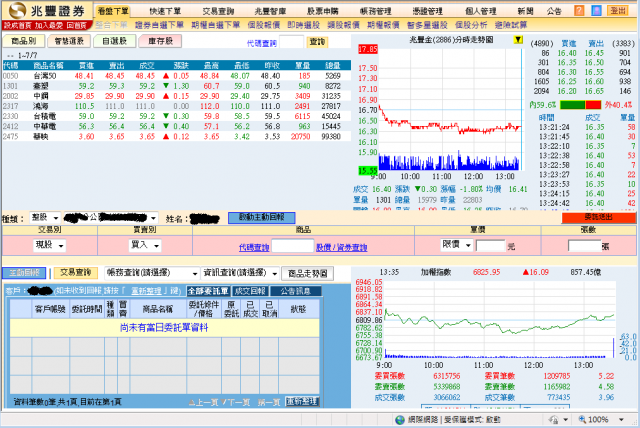The height and width of the screenshot is (428, 640).
Task: Open the 個股分析 submenu item
Action: coord(471,25)
